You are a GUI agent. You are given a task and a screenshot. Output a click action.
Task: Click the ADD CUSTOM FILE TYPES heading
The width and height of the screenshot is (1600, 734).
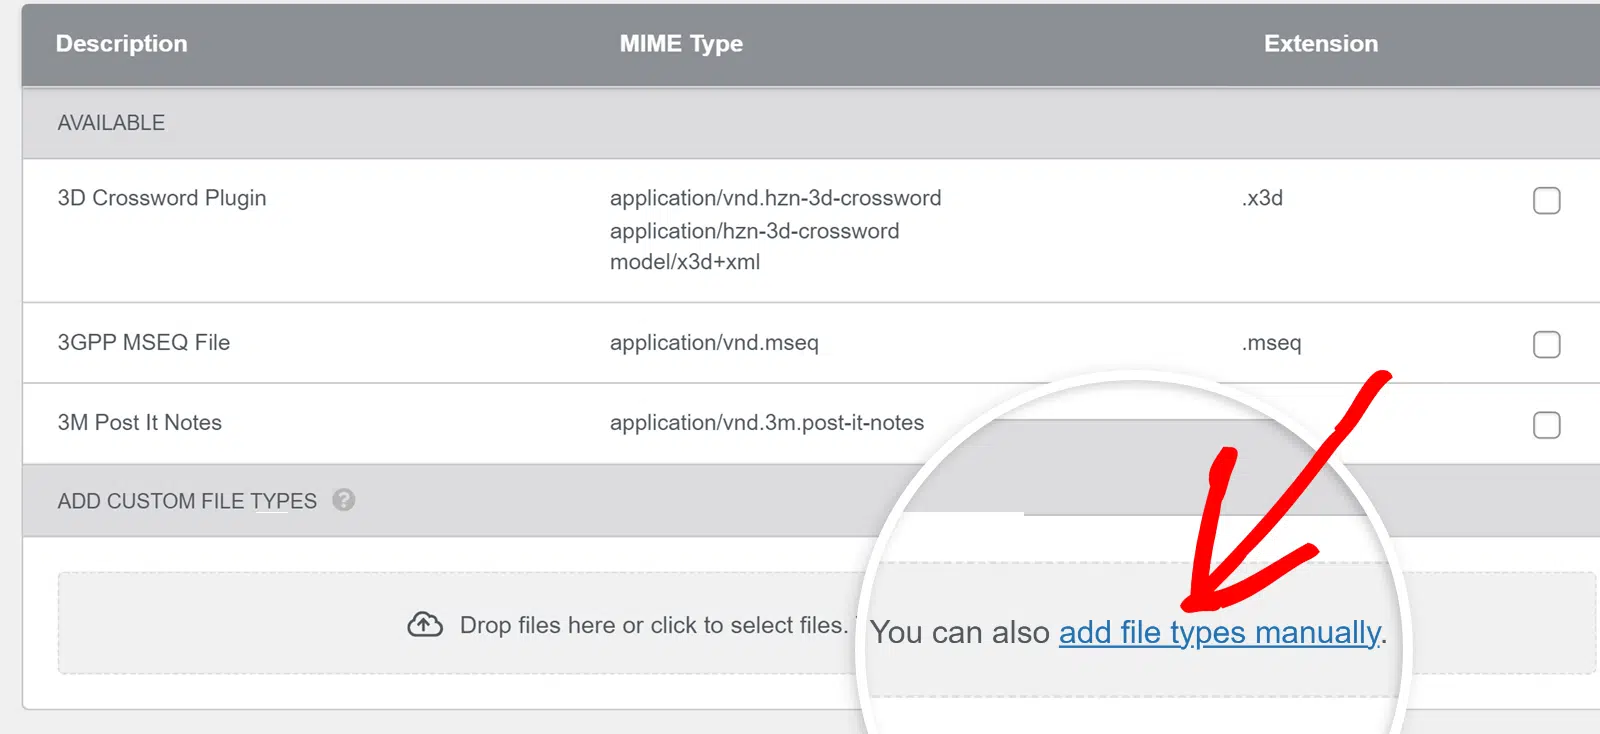[x=187, y=501]
